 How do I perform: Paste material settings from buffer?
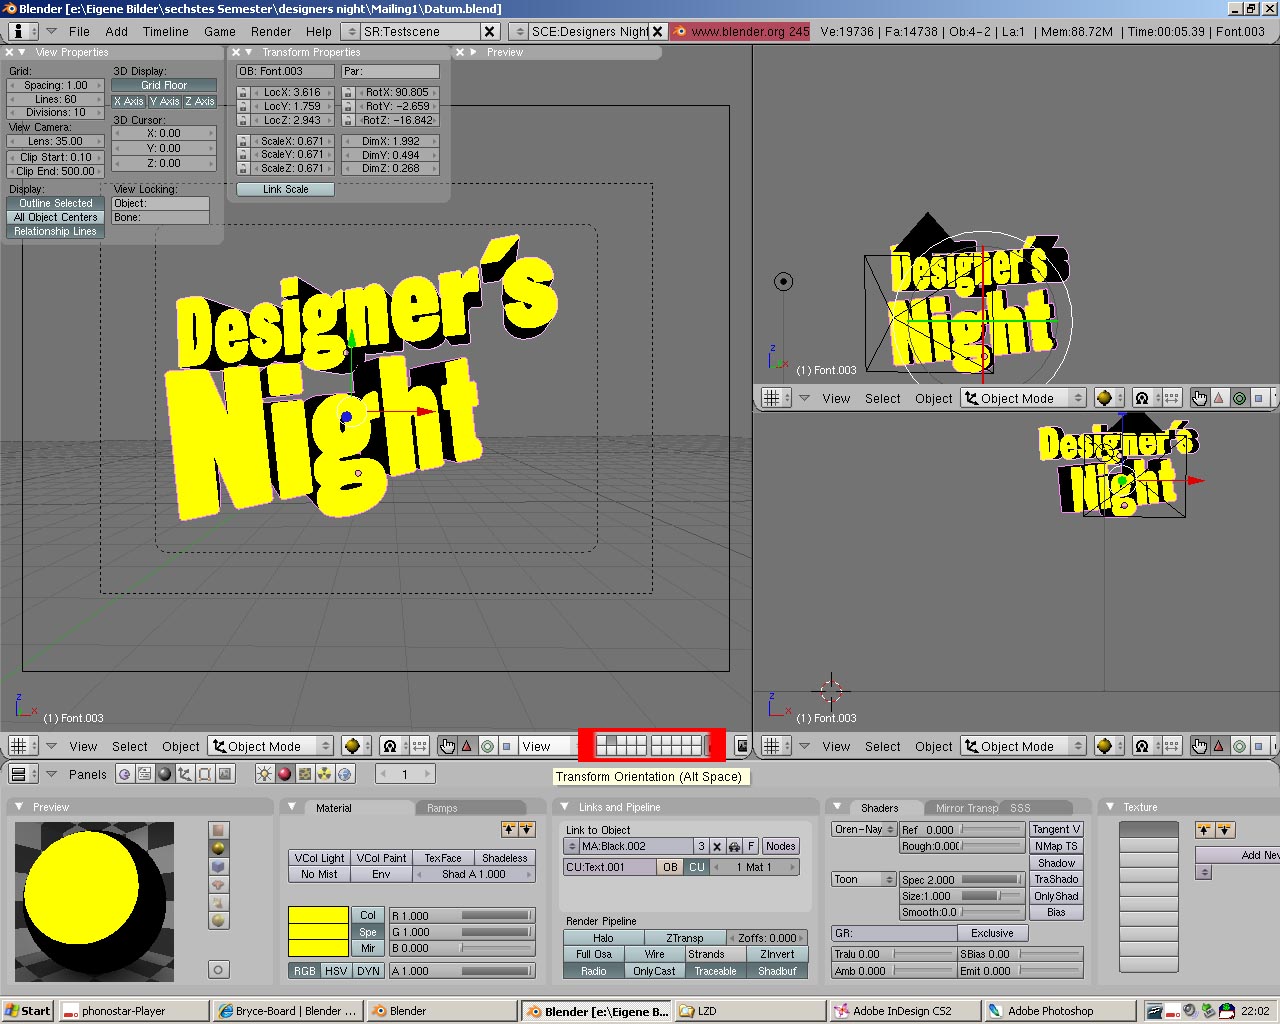click(527, 830)
